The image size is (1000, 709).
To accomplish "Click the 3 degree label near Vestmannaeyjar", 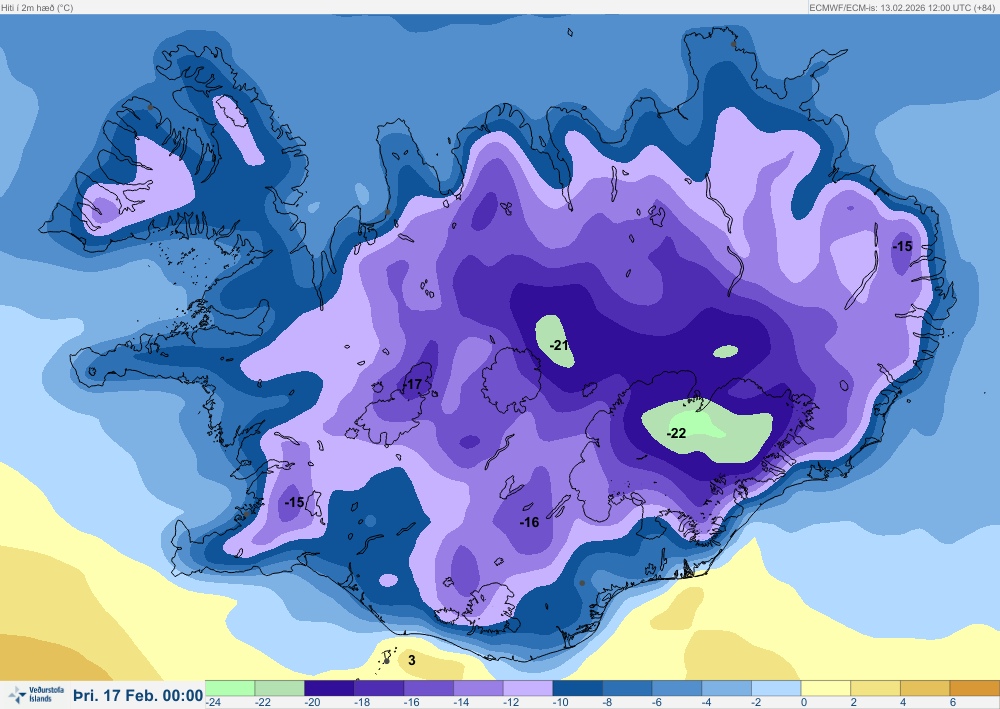I will (411, 660).
